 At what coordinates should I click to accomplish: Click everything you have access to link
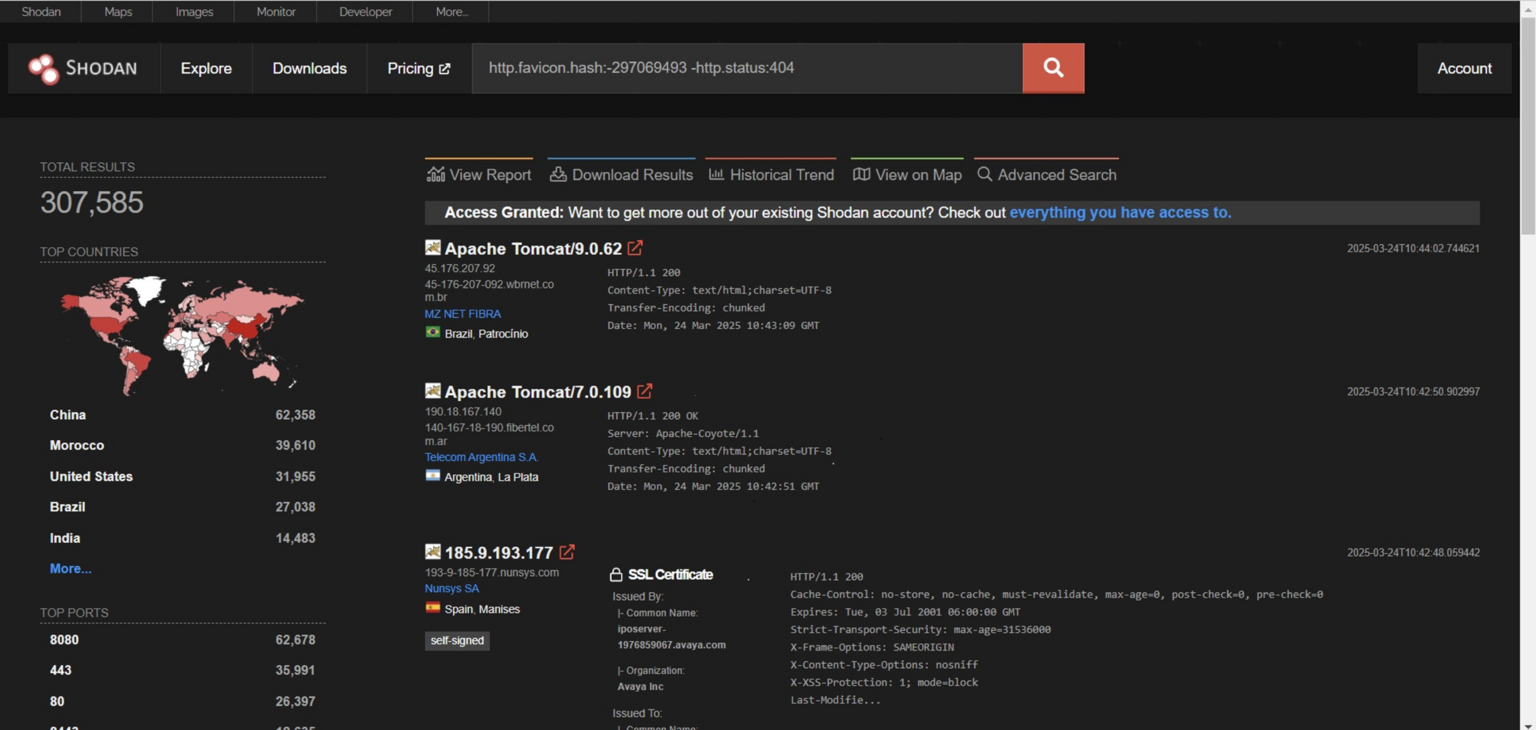click(x=1119, y=212)
